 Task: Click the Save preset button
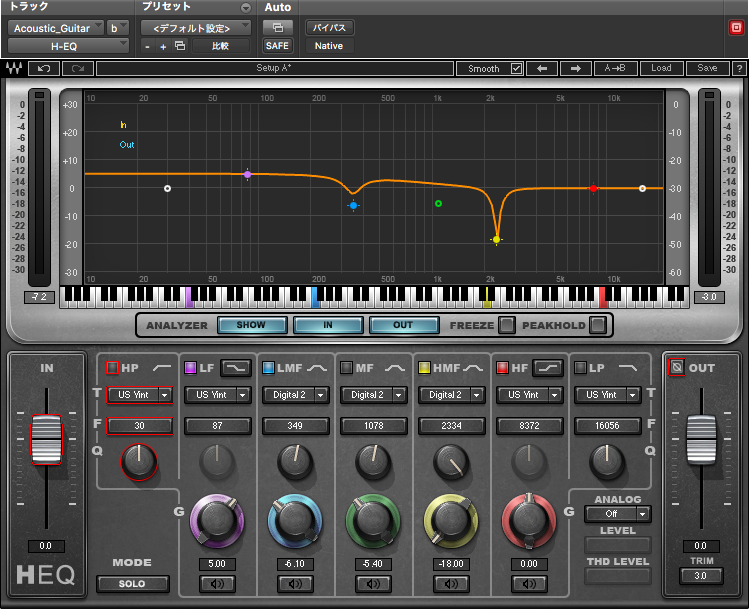(707, 68)
